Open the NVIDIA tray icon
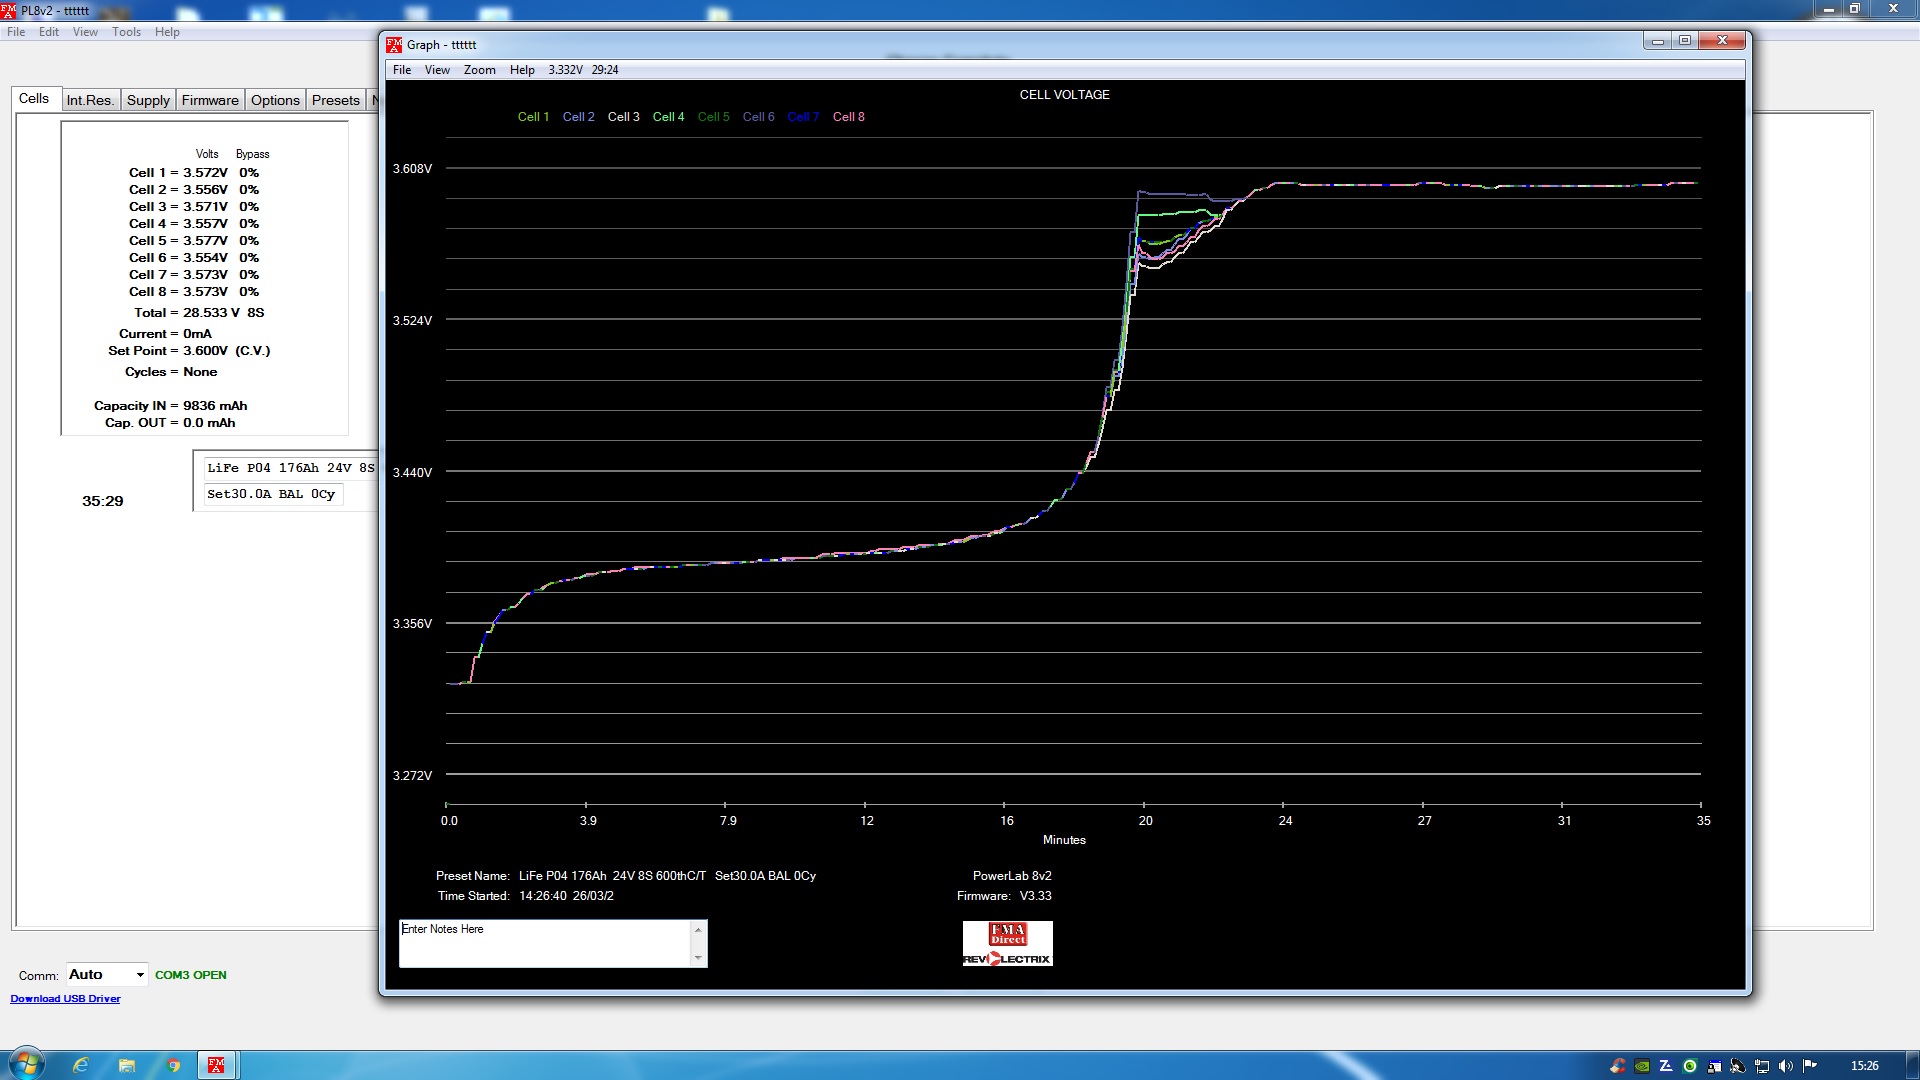 [1642, 1066]
